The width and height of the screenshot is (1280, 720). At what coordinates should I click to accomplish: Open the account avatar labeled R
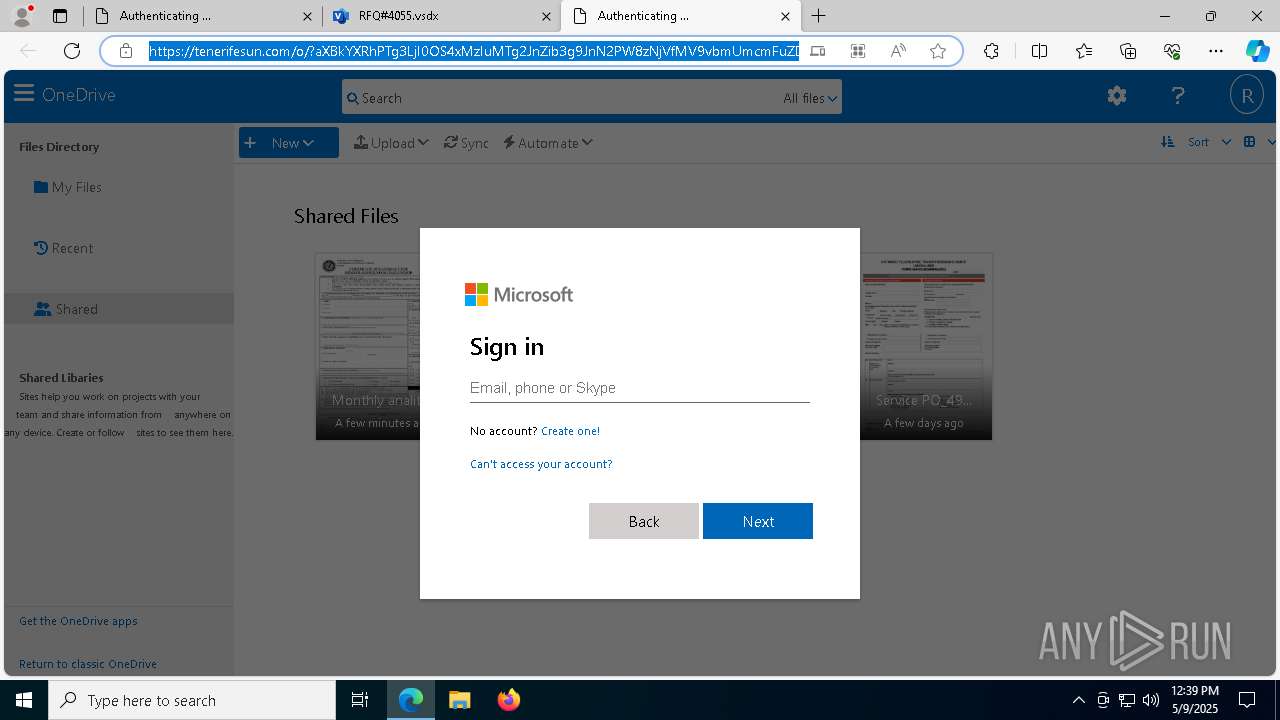coord(1247,96)
